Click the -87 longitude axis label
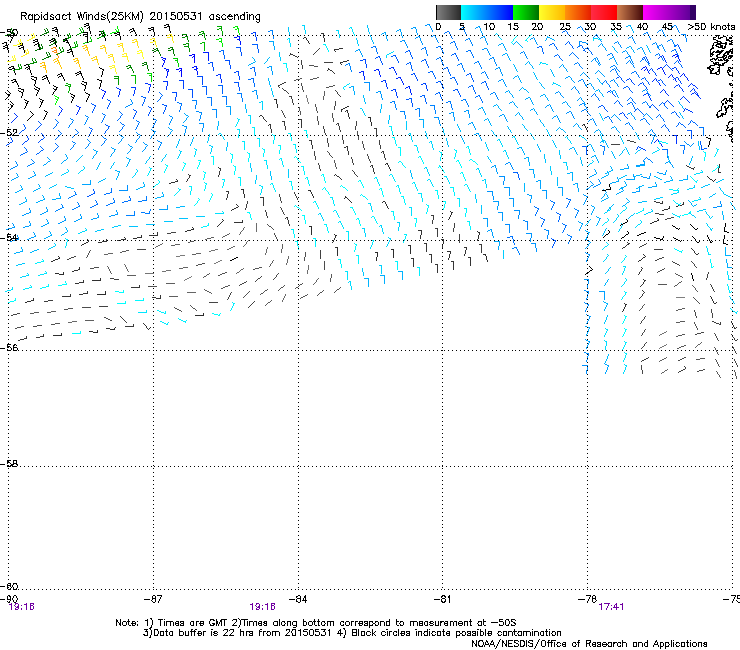 point(153,599)
